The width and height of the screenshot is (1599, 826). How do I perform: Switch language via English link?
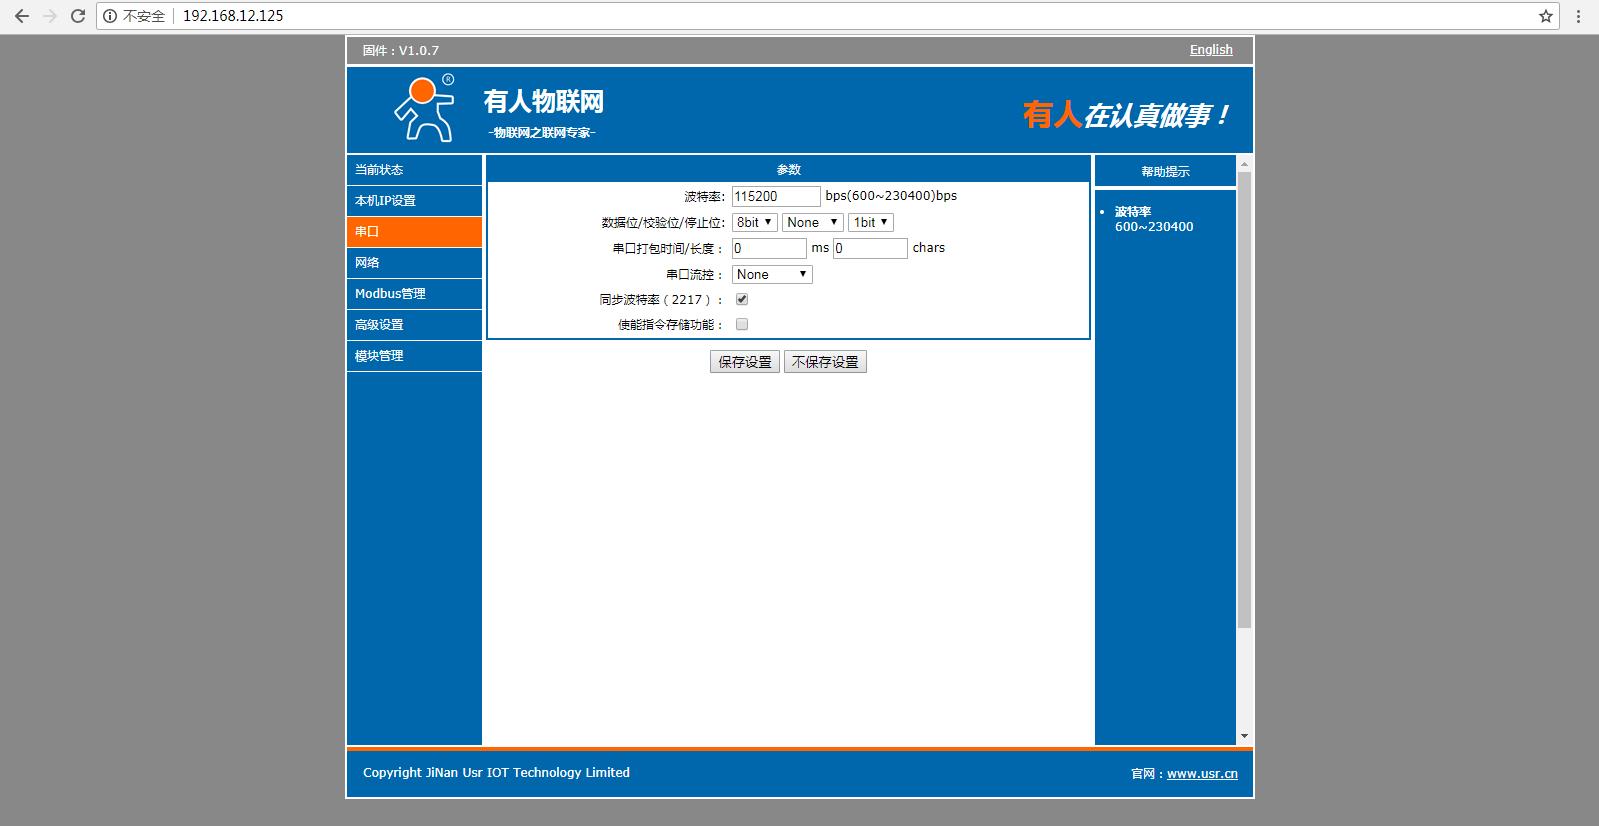tap(1210, 50)
